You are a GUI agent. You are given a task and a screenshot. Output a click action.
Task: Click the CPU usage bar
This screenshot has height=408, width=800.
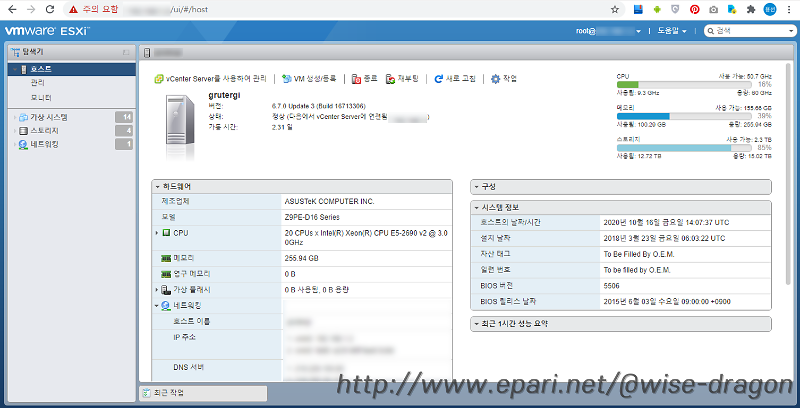(x=684, y=85)
